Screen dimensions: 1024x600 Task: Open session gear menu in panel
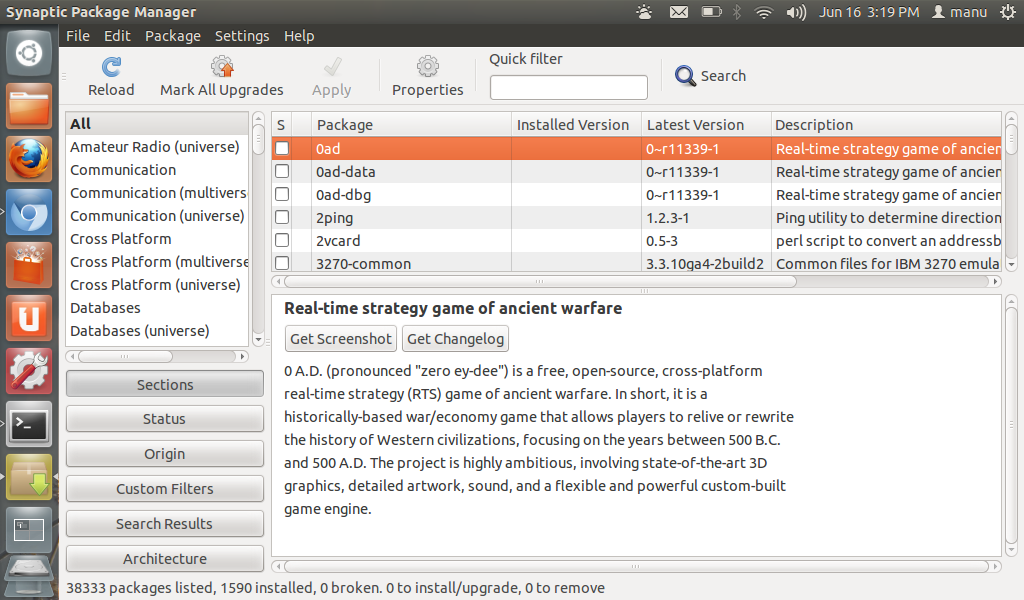(x=1008, y=12)
